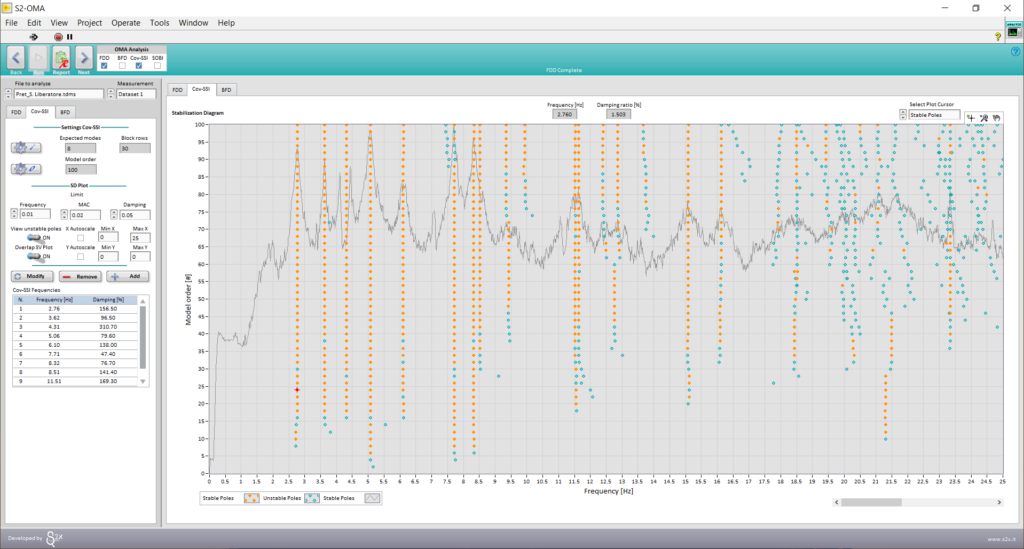Click the second Cov-SSI settings gear icon
This screenshot has height=549, width=1024.
[x=25, y=168]
